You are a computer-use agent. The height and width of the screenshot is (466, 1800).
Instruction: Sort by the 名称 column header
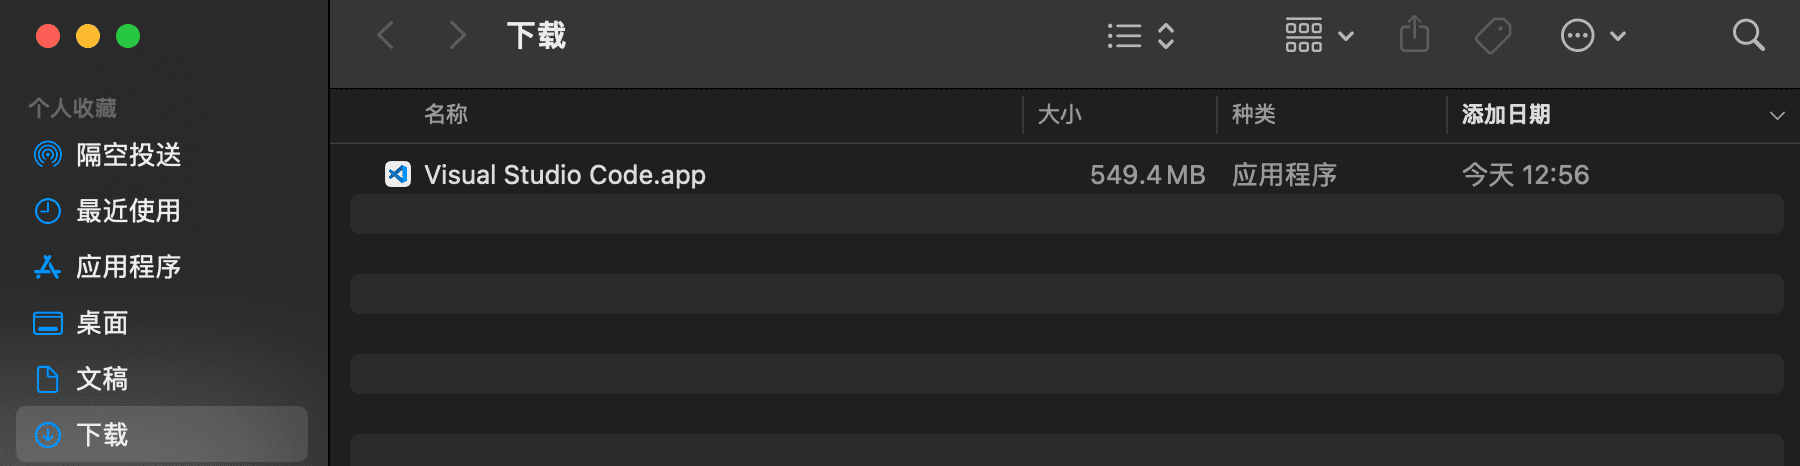point(446,115)
